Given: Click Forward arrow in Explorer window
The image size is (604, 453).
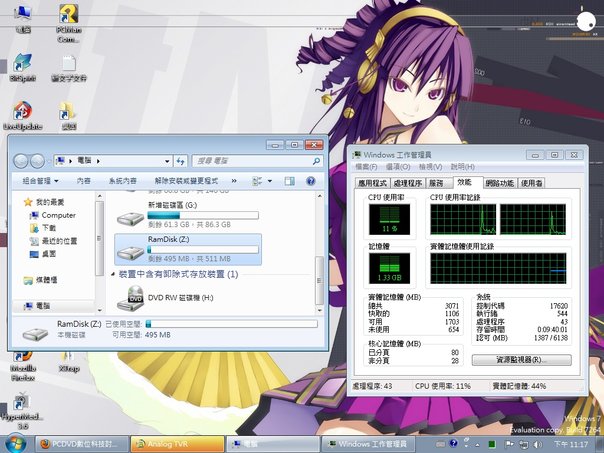Looking at the screenshot, I should click(x=37, y=161).
